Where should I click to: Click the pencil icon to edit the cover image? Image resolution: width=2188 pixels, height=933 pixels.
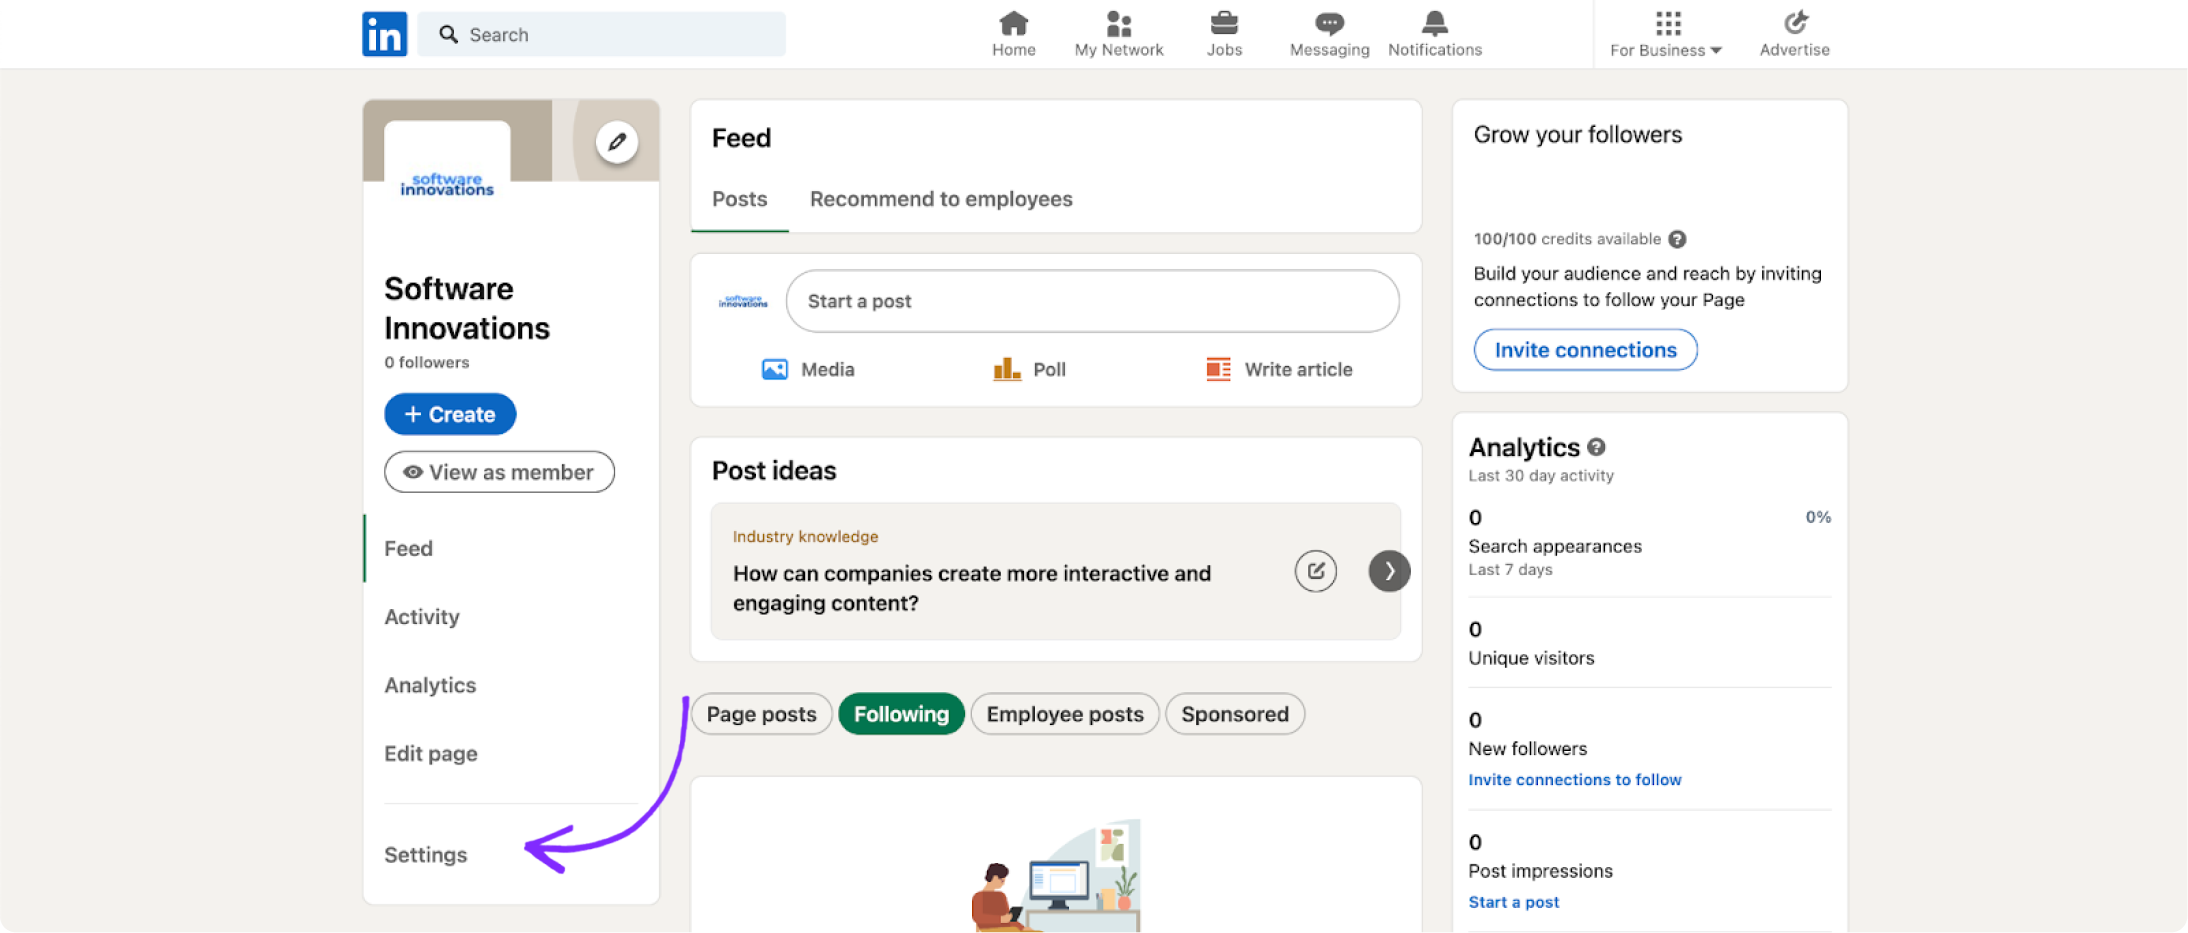617,142
